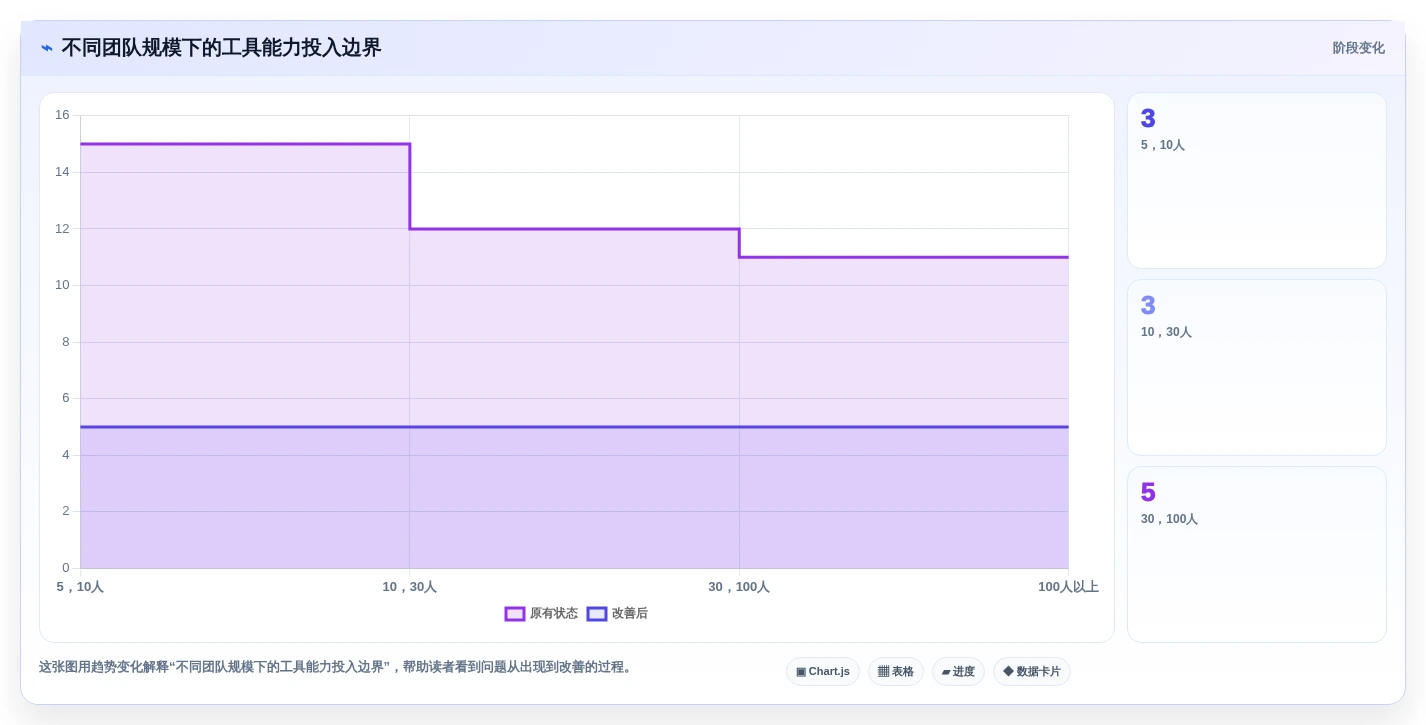Click x-axis label 5，10人 on chart
This screenshot has height=725, width=1426.
tap(80, 587)
